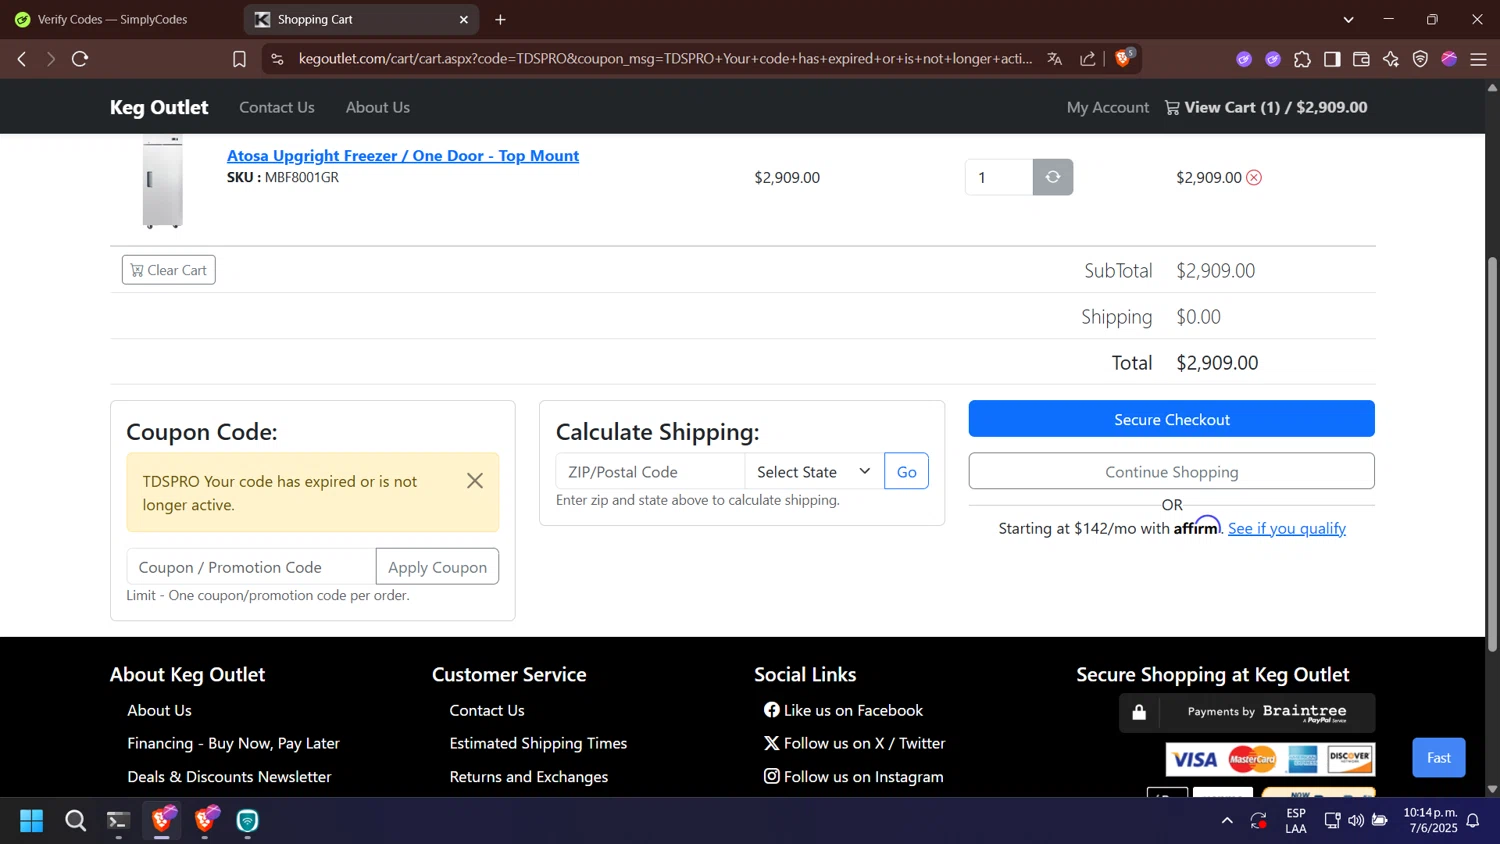This screenshot has width=1500, height=844.
Task: Bookmark this page in the toolbar
Action: 239,59
